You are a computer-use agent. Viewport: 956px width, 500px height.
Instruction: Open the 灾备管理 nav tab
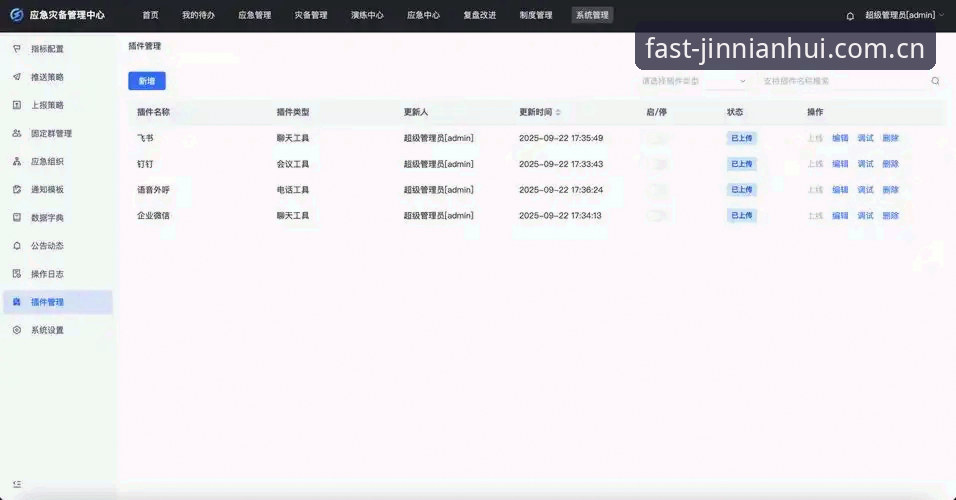tap(311, 15)
